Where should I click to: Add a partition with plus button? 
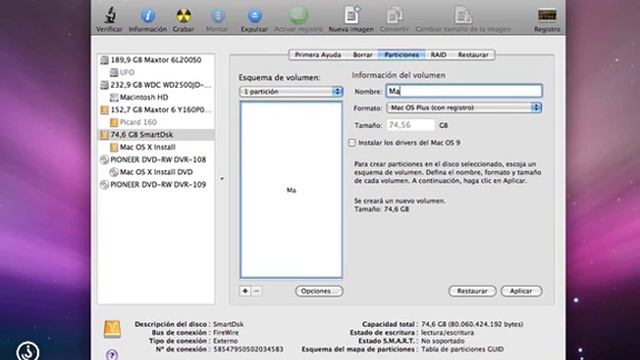[245, 291]
